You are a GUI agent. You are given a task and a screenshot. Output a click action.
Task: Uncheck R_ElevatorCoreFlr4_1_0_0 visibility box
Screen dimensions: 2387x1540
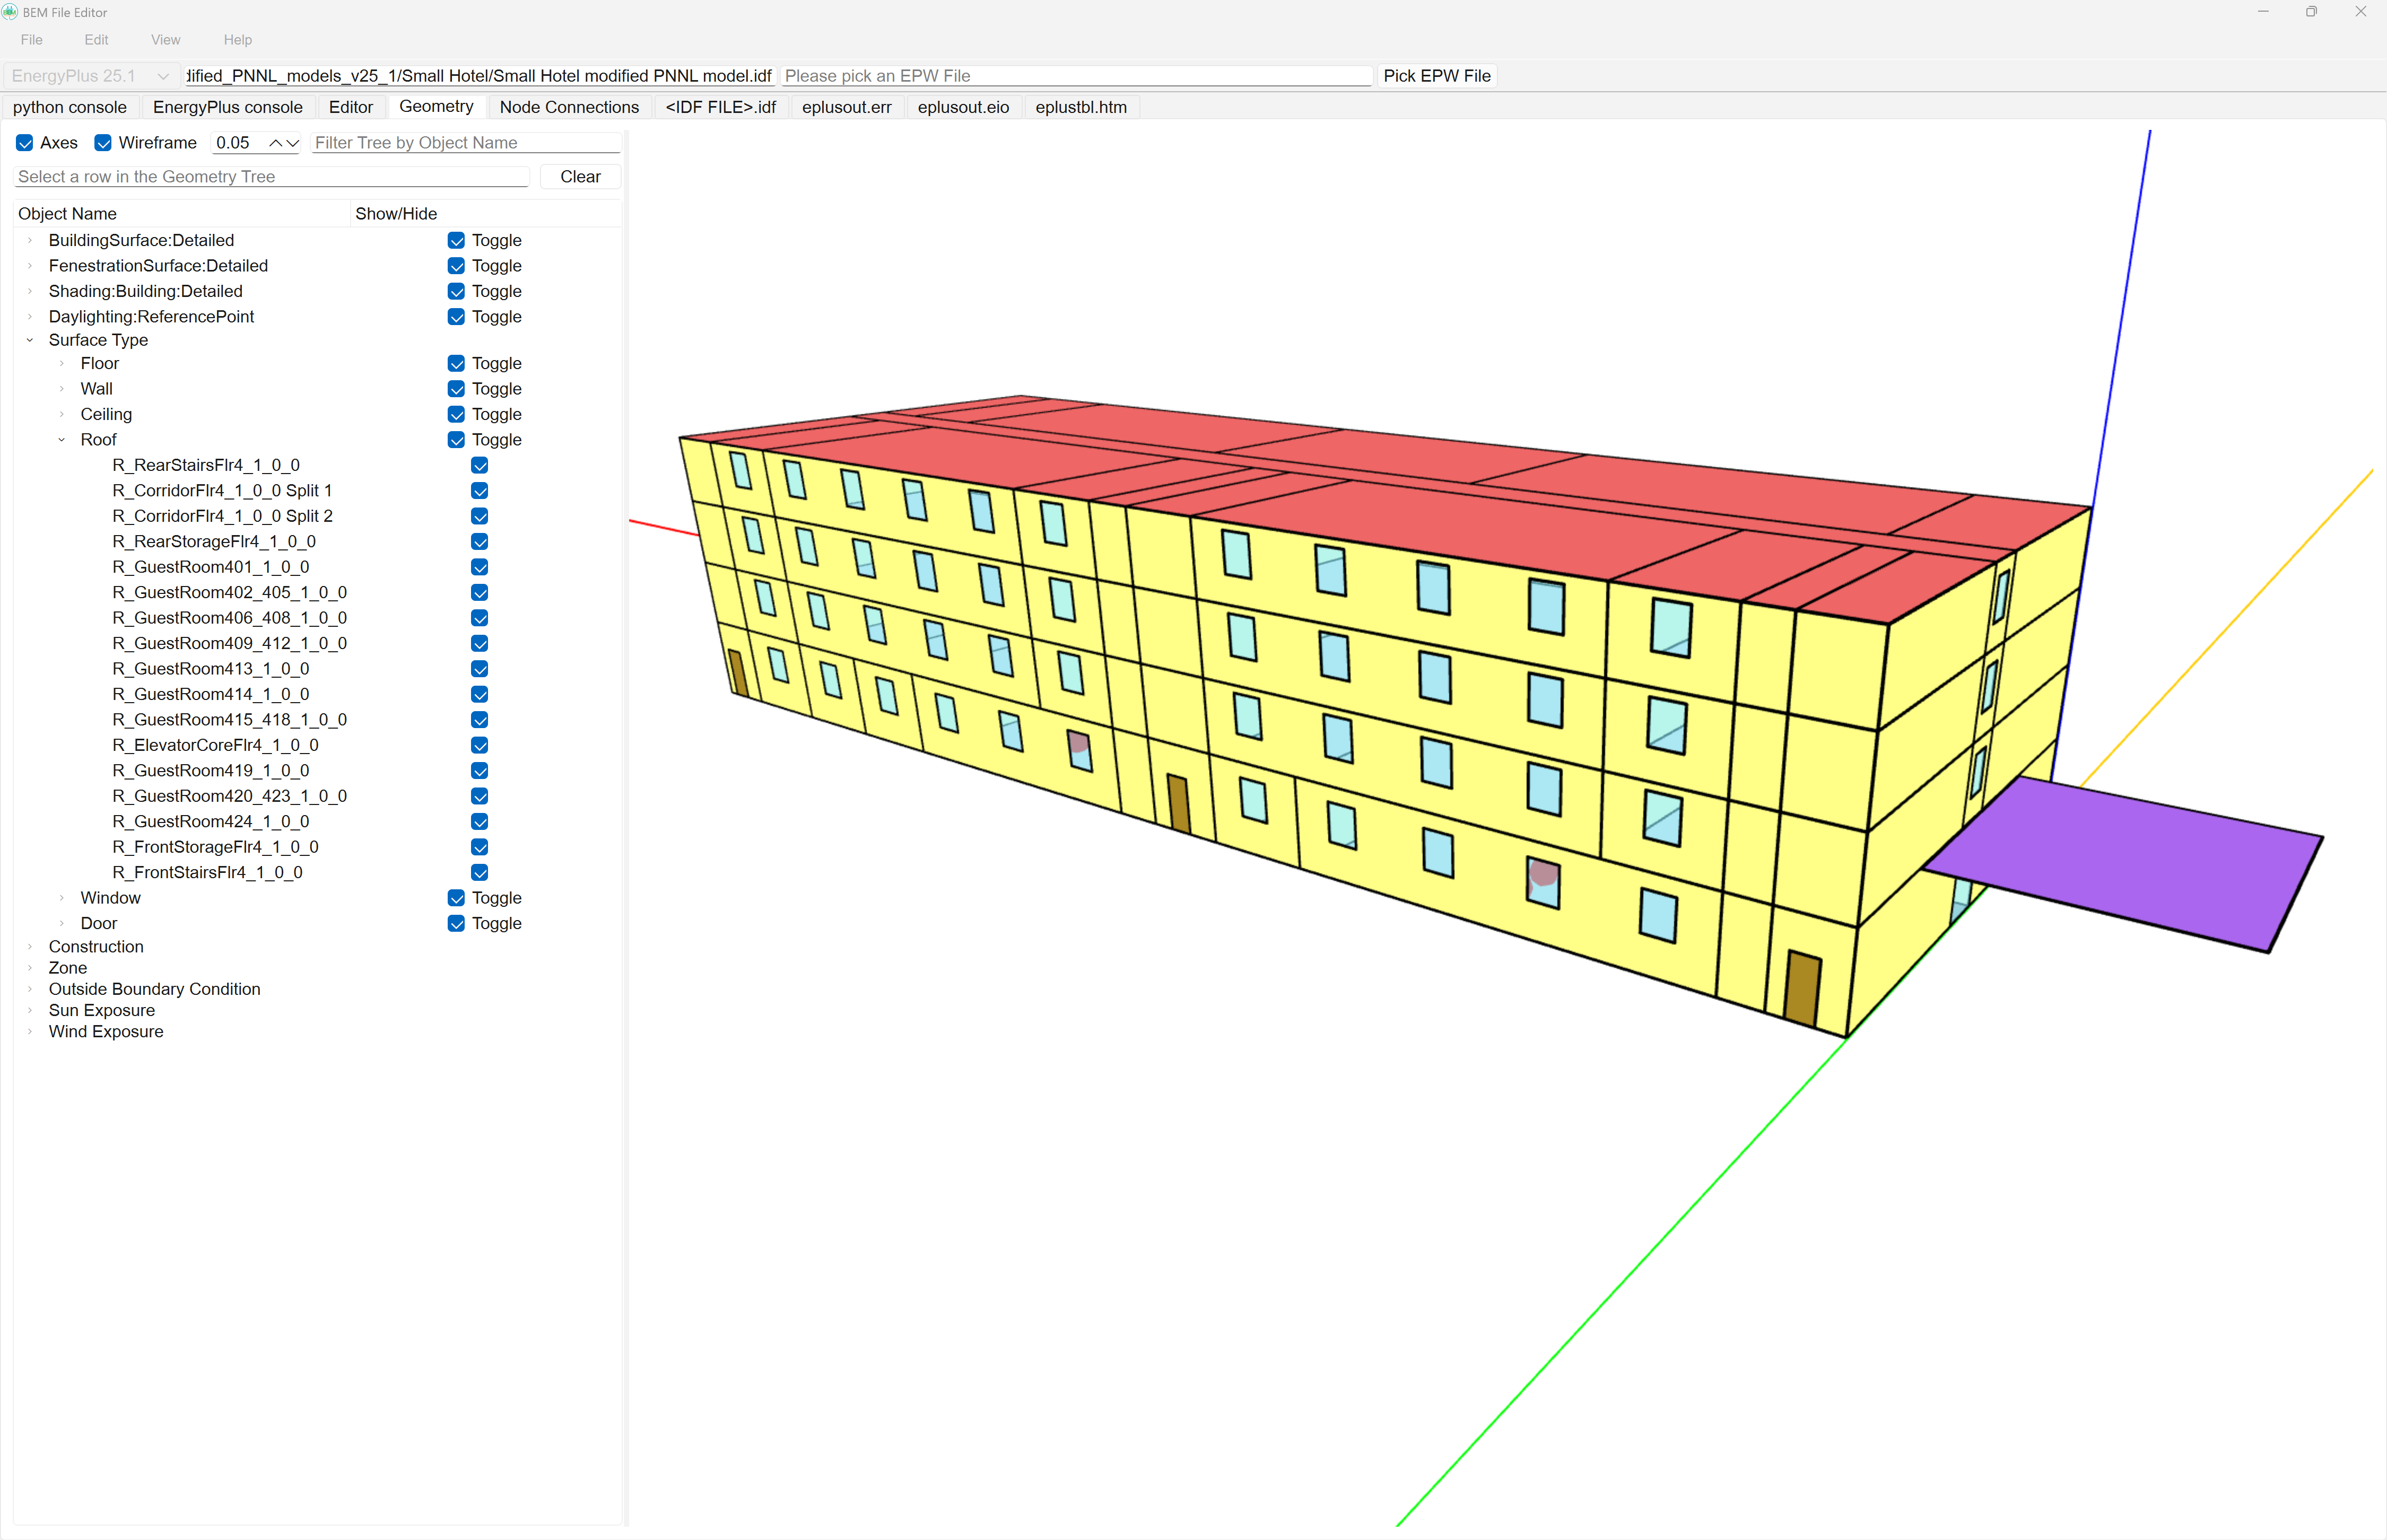pos(480,745)
